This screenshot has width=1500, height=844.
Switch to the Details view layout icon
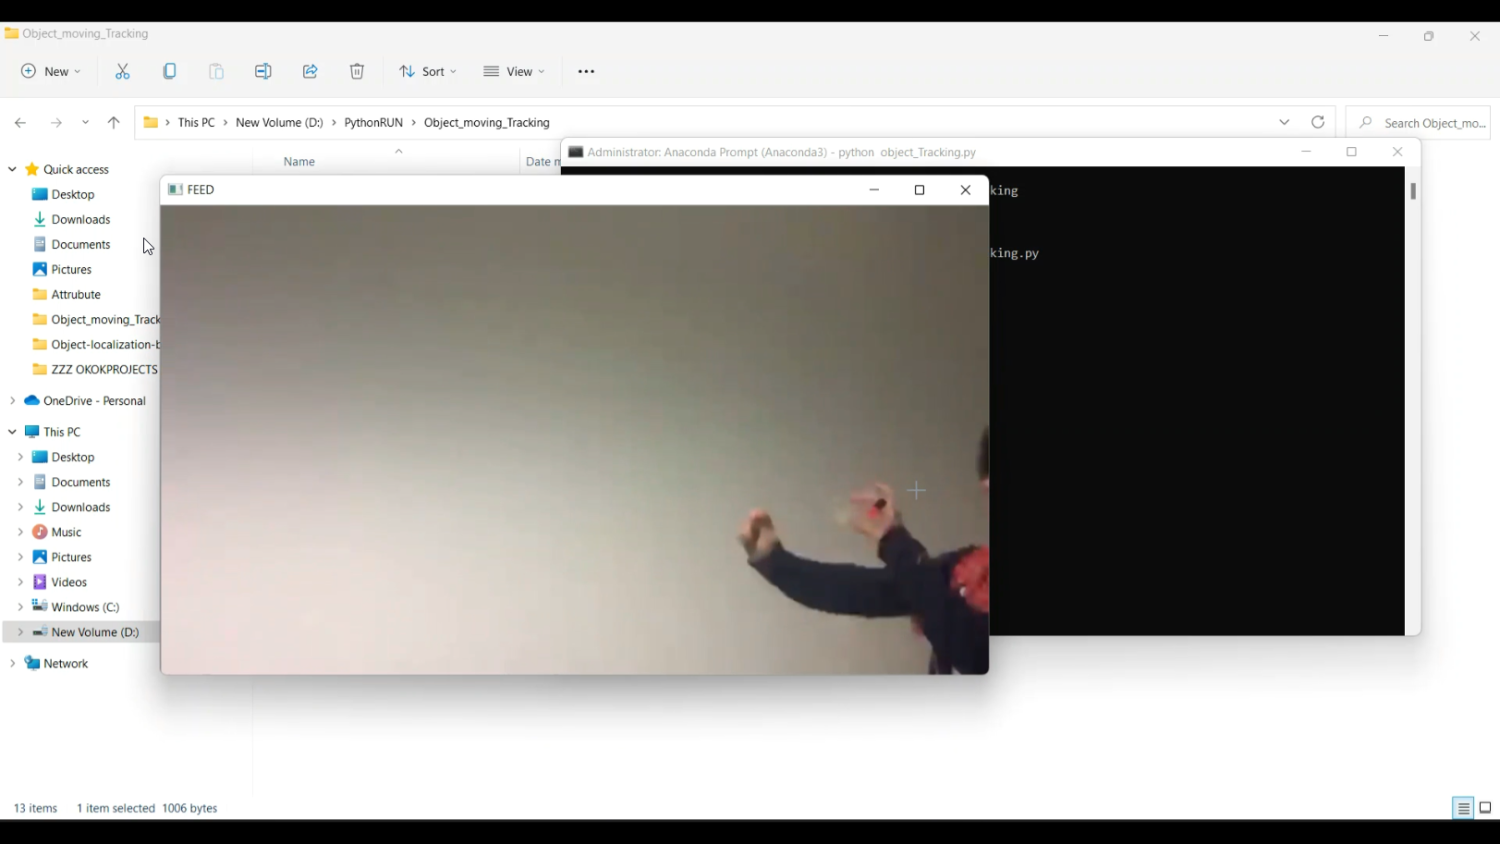pyautogui.click(x=1463, y=808)
